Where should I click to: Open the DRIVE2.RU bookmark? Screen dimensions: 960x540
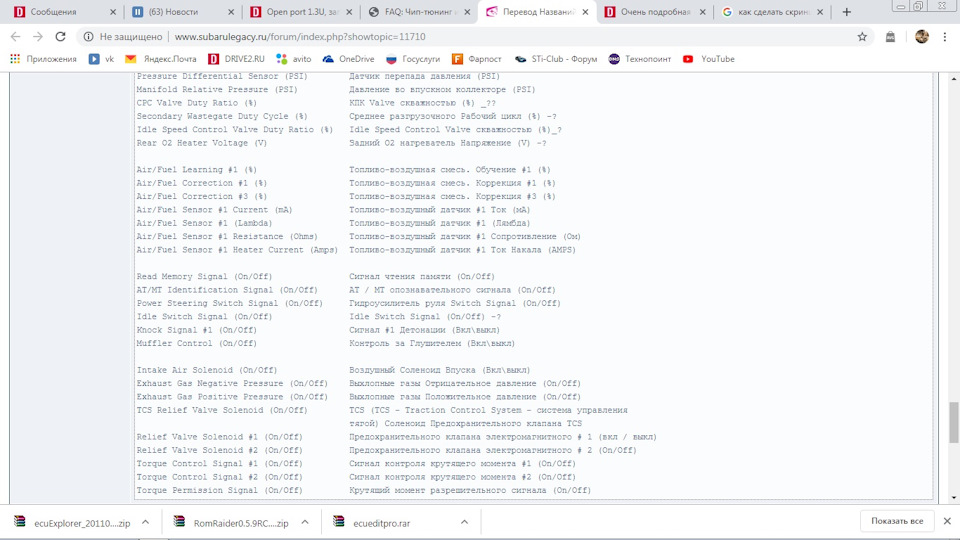236,59
